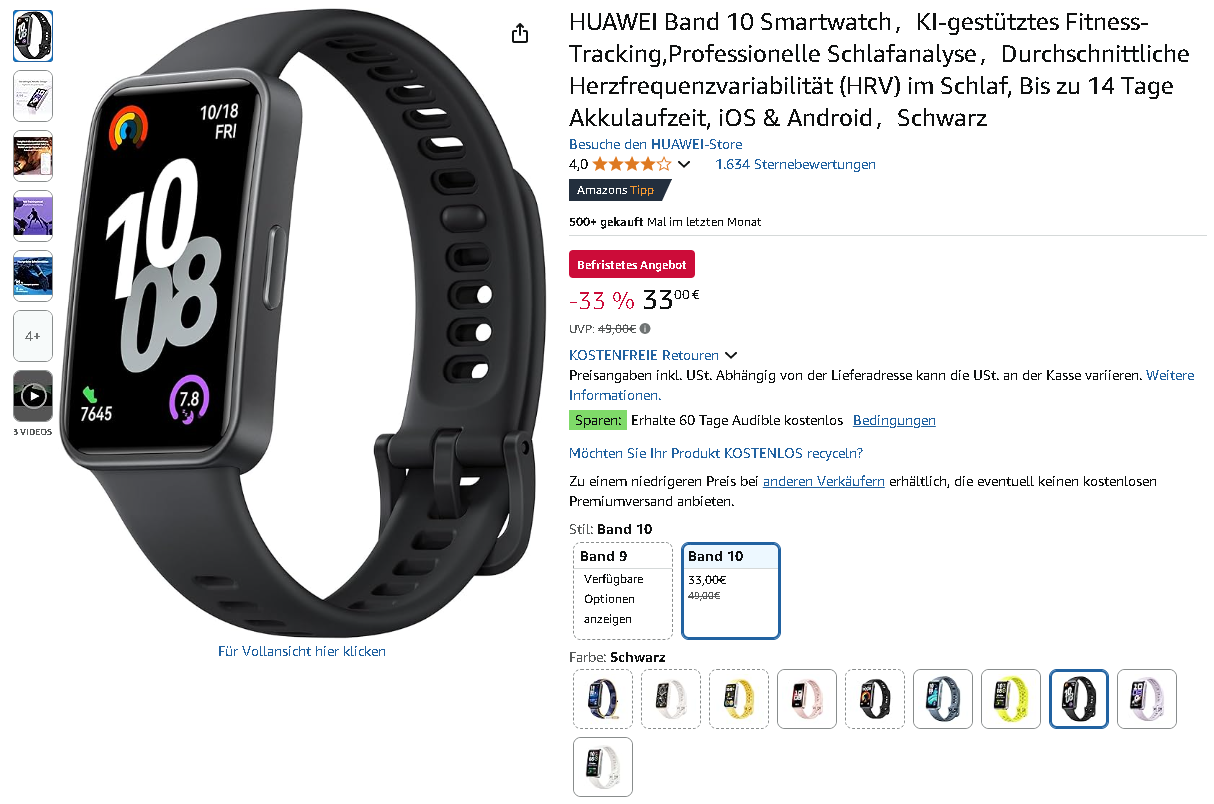Open the UVP info icon next to 49,00€
Viewport: 1214px width, 804px height.
click(x=645, y=328)
